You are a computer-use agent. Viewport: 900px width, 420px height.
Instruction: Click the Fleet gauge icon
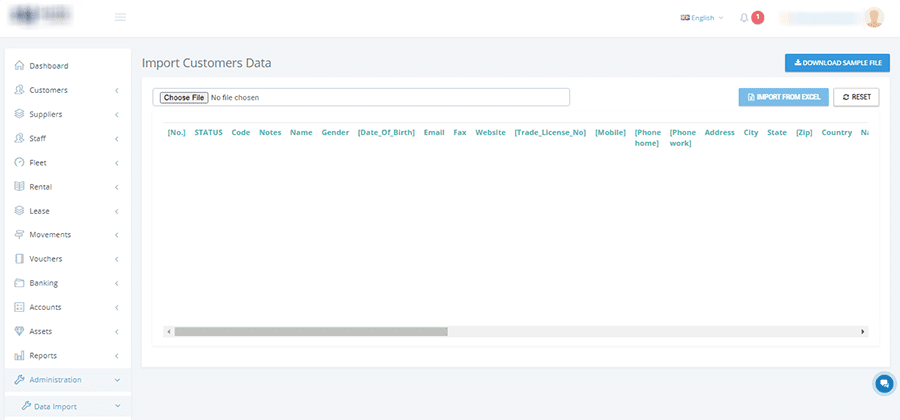point(20,162)
